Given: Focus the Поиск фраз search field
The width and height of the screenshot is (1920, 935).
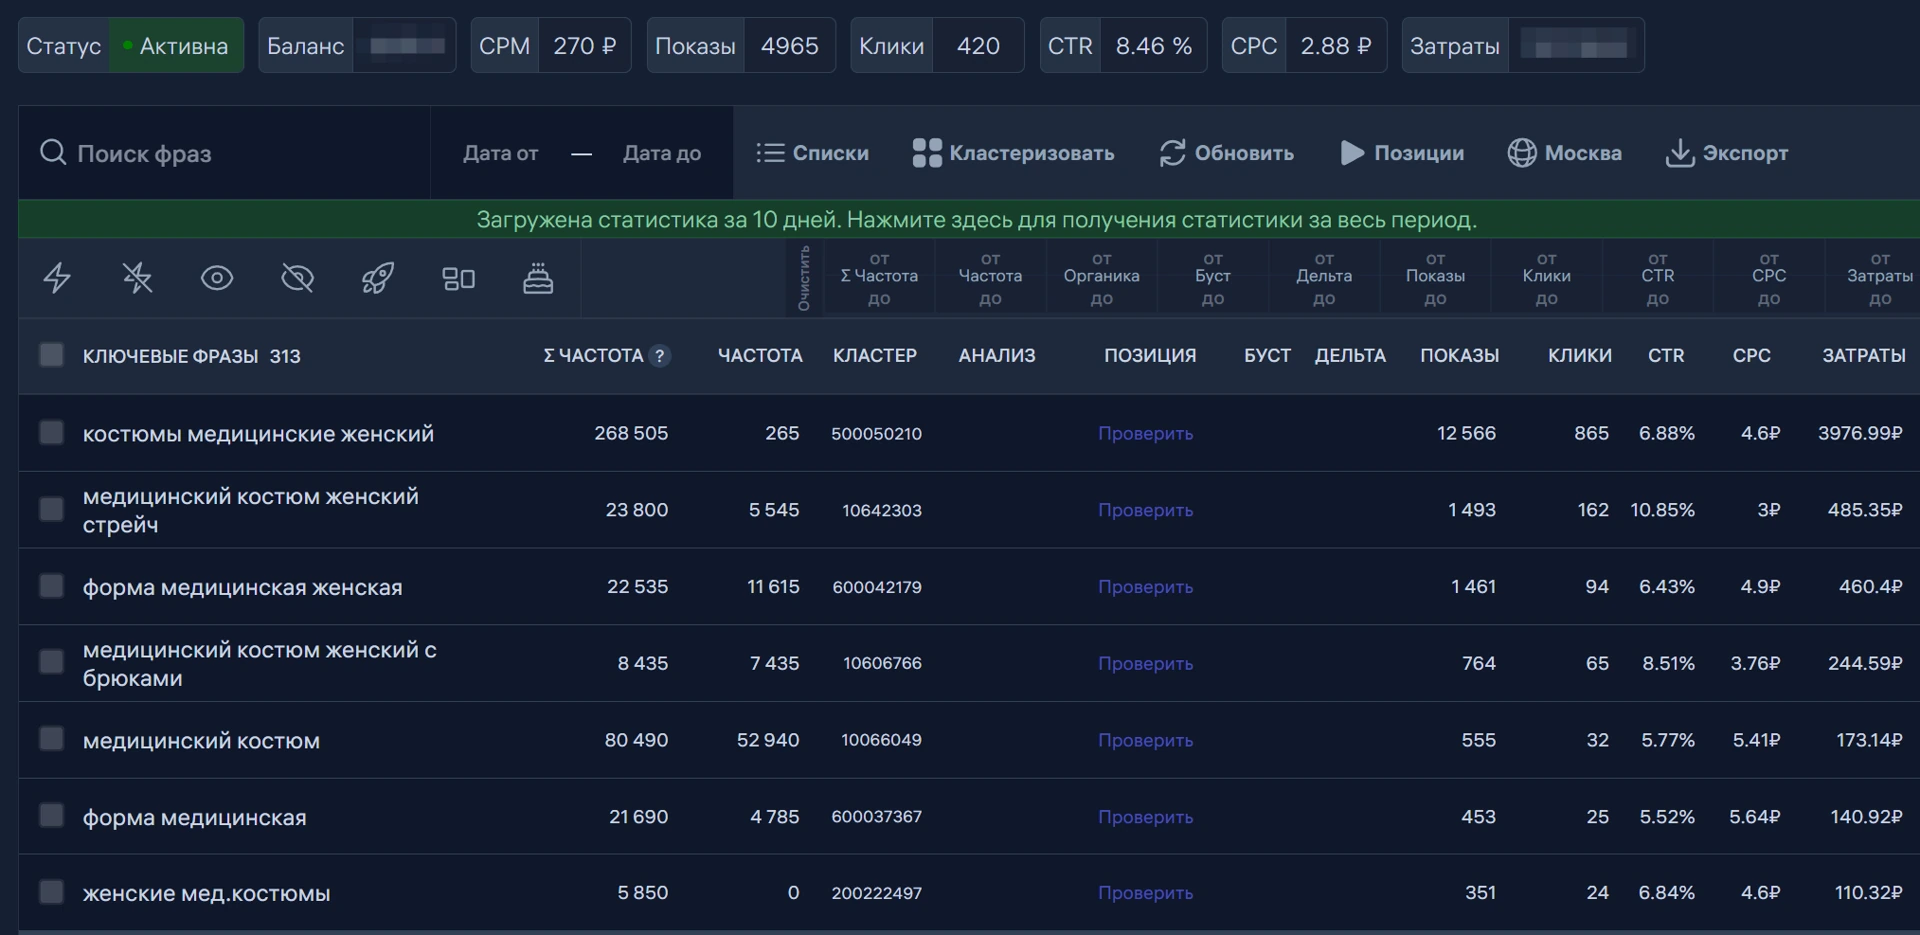Looking at the screenshot, I should coord(224,153).
